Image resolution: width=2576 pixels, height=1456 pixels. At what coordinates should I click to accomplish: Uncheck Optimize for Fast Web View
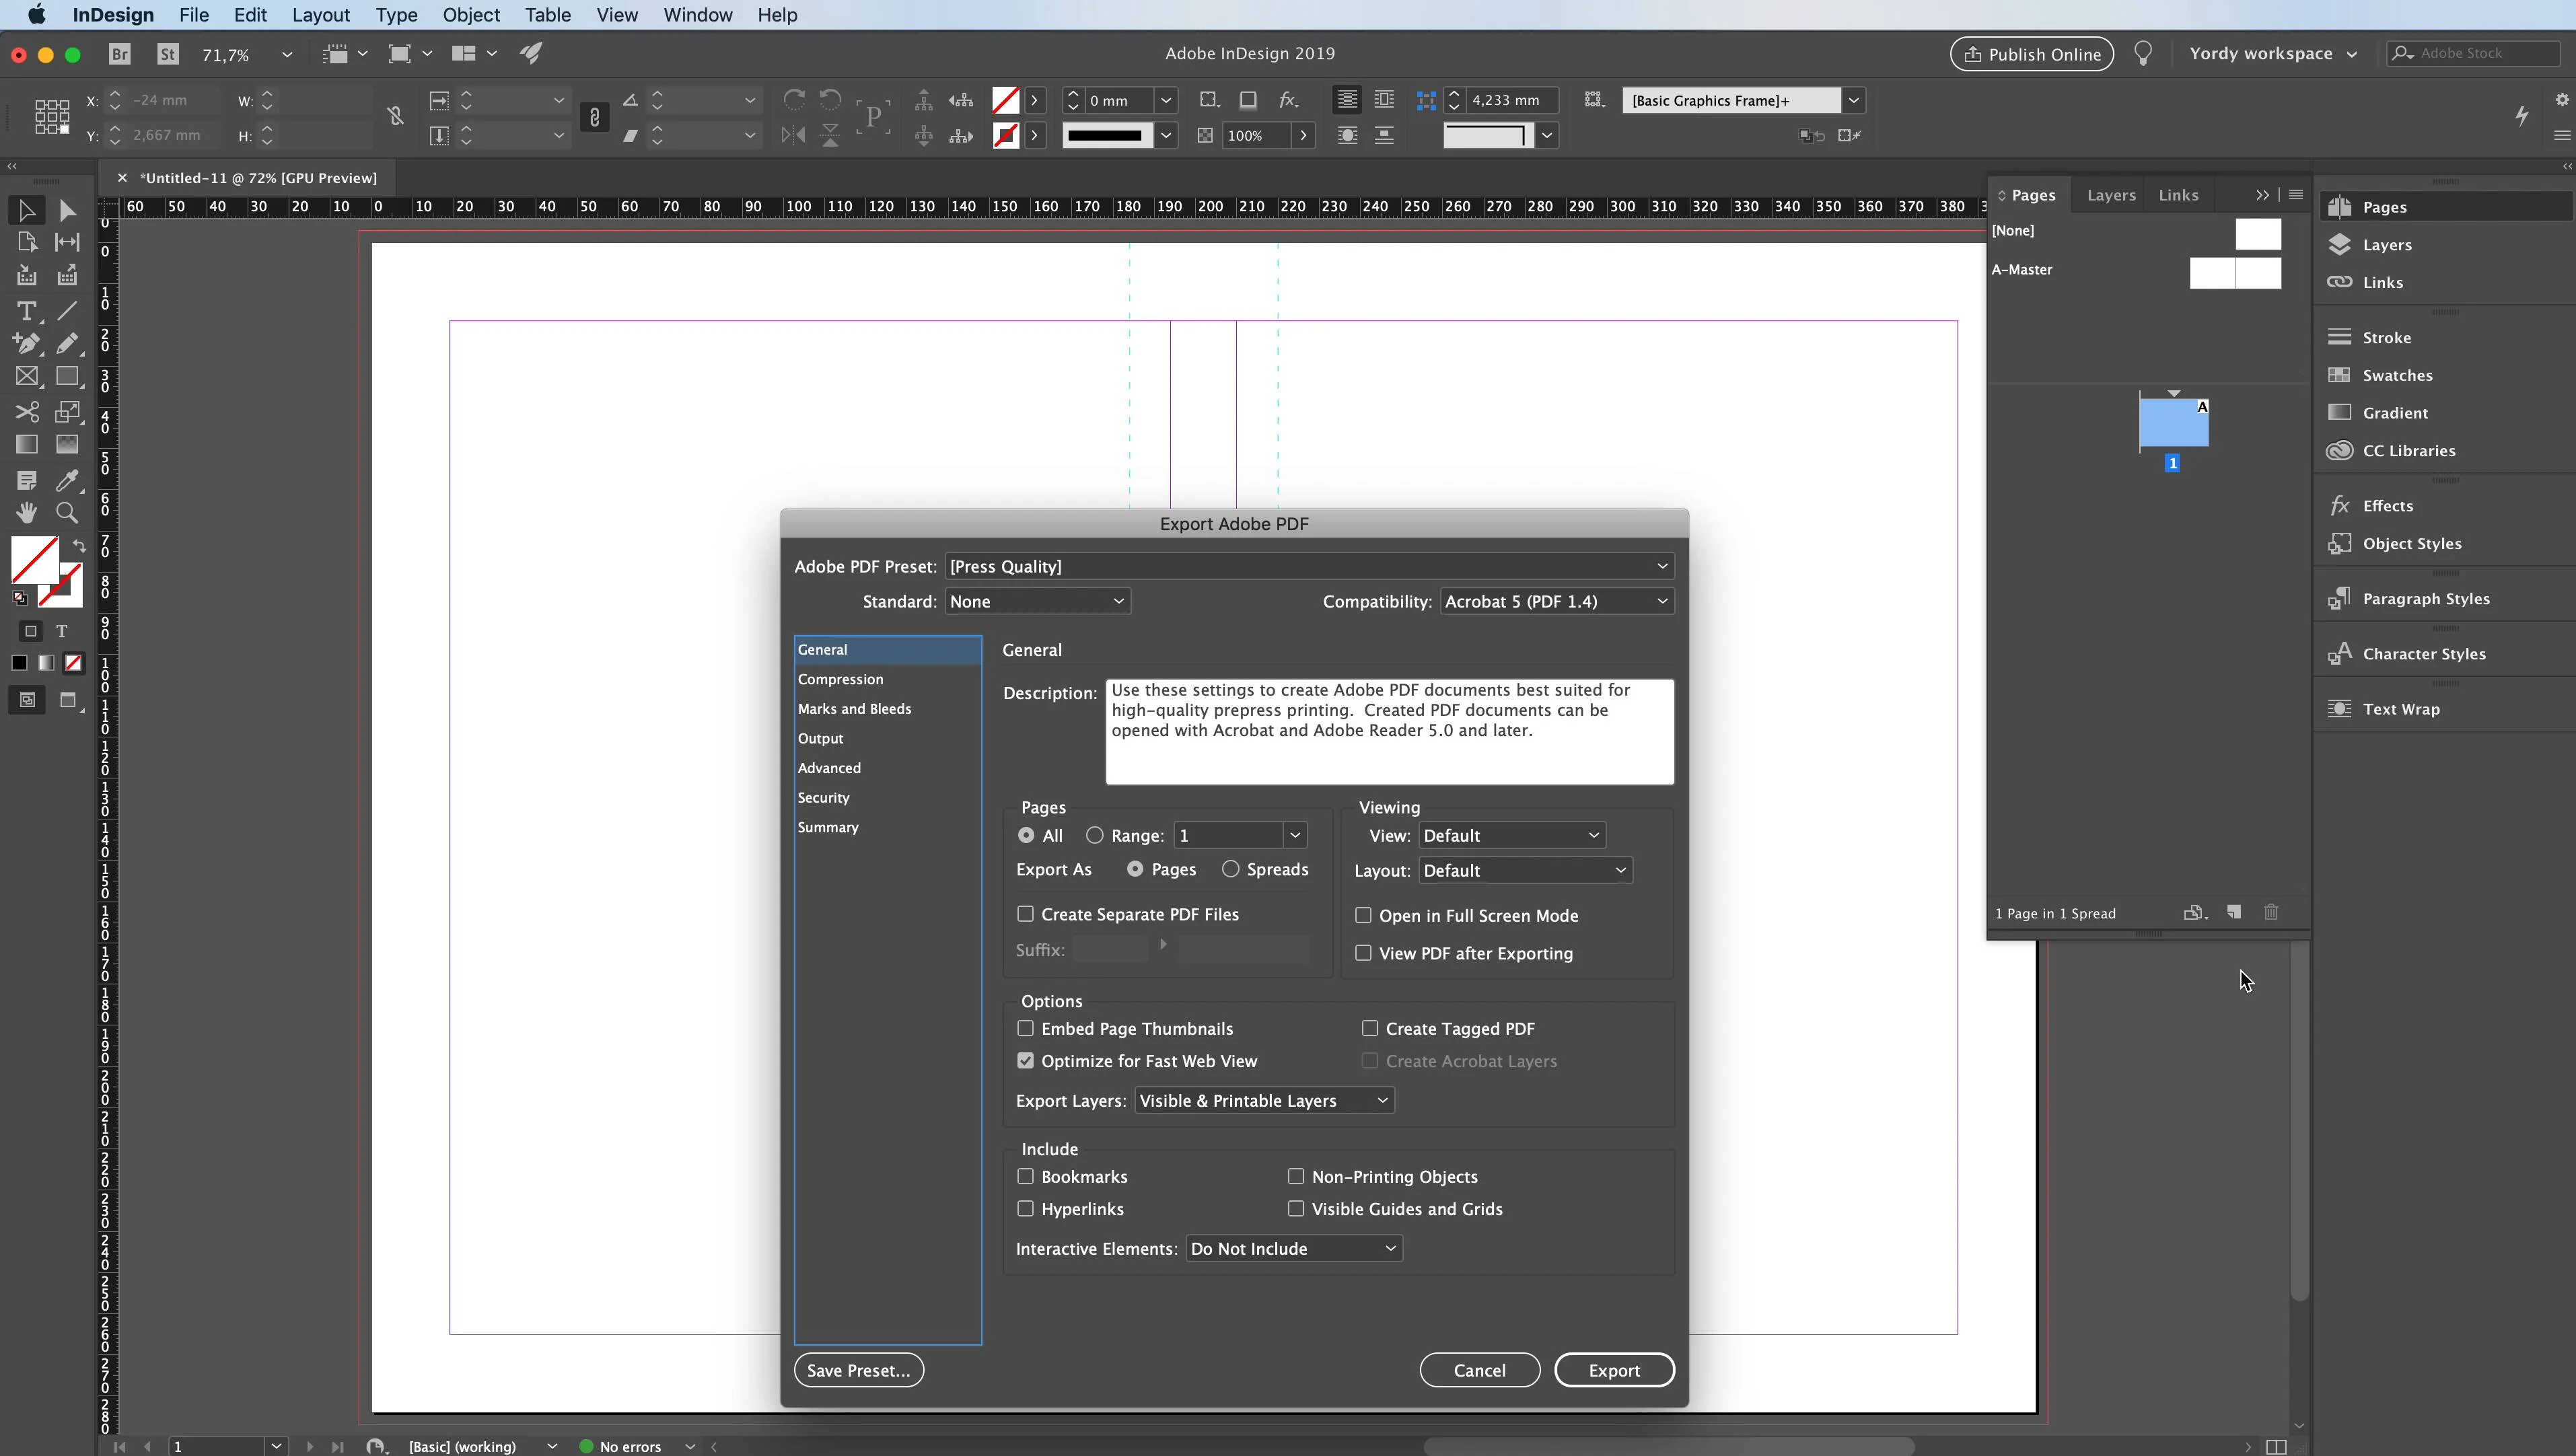(1025, 1061)
